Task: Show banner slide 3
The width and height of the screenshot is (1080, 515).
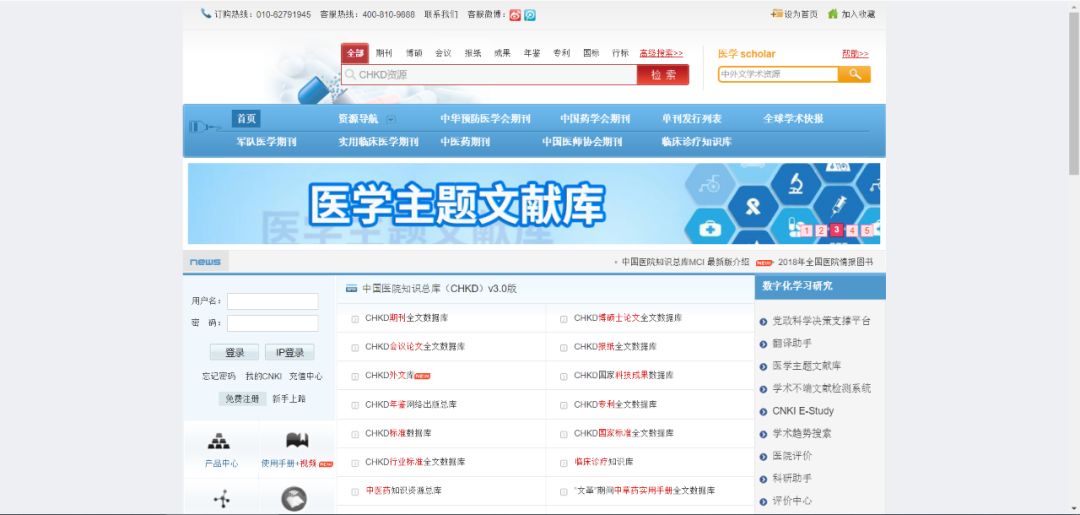Action: [x=836, y=230]
